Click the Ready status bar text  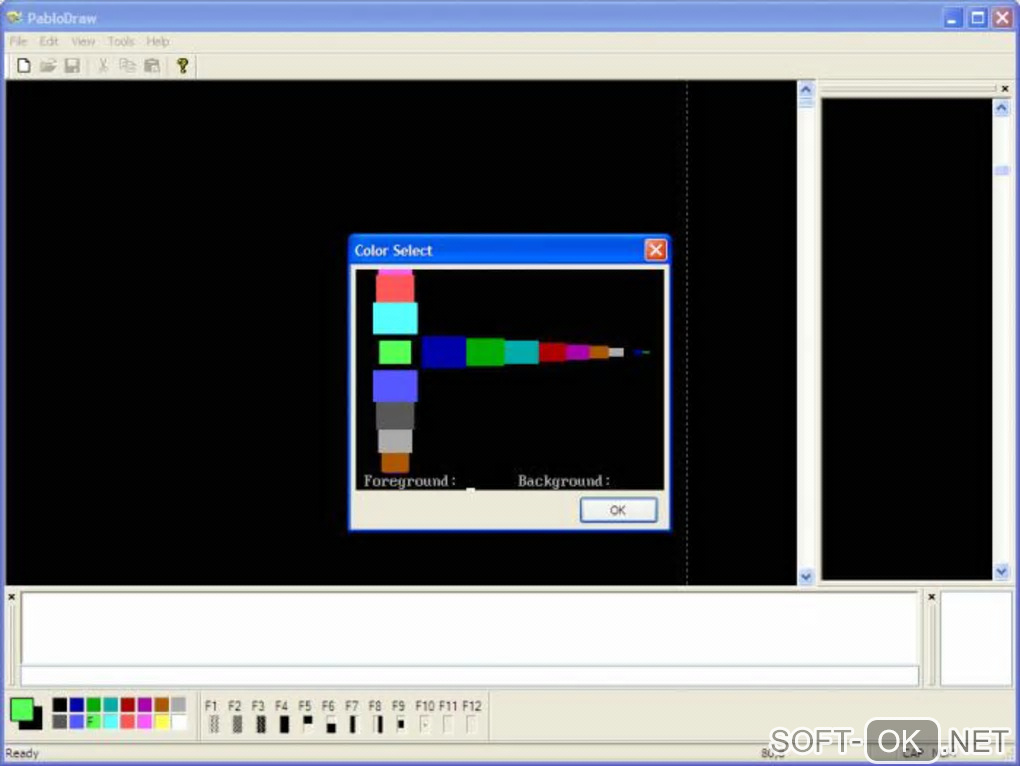point(22,753)
